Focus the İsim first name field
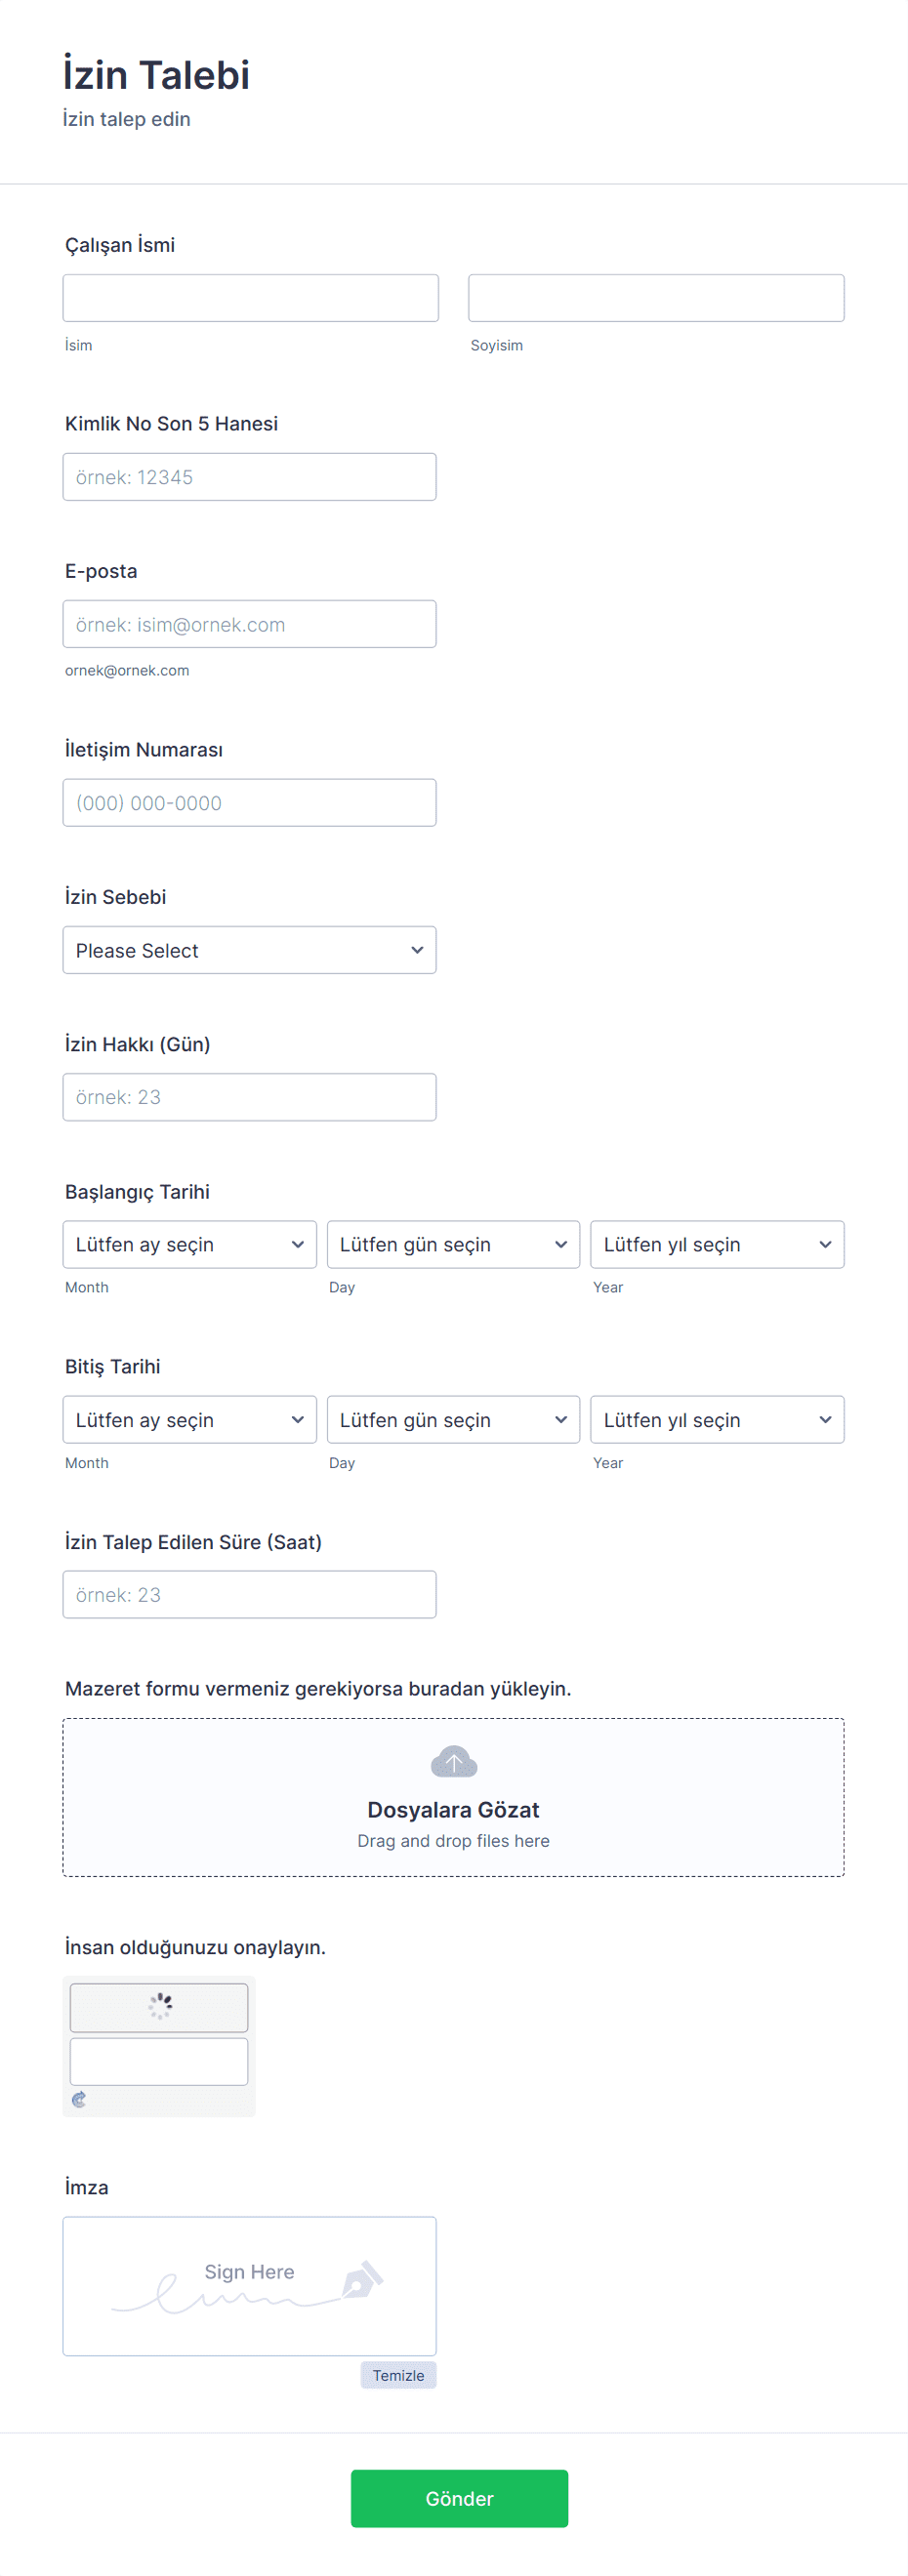 [250, 298]
